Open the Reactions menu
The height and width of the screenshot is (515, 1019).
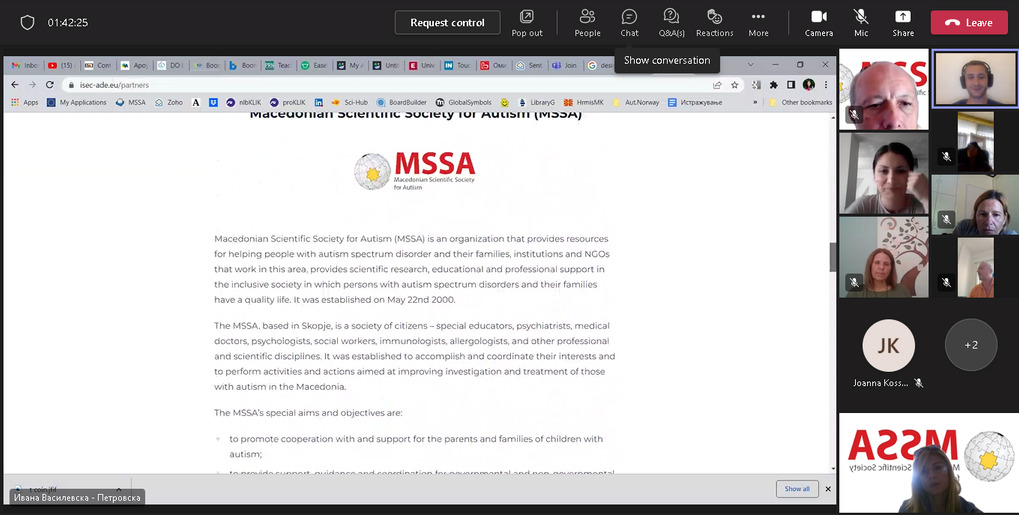click(x=714, y=22)
